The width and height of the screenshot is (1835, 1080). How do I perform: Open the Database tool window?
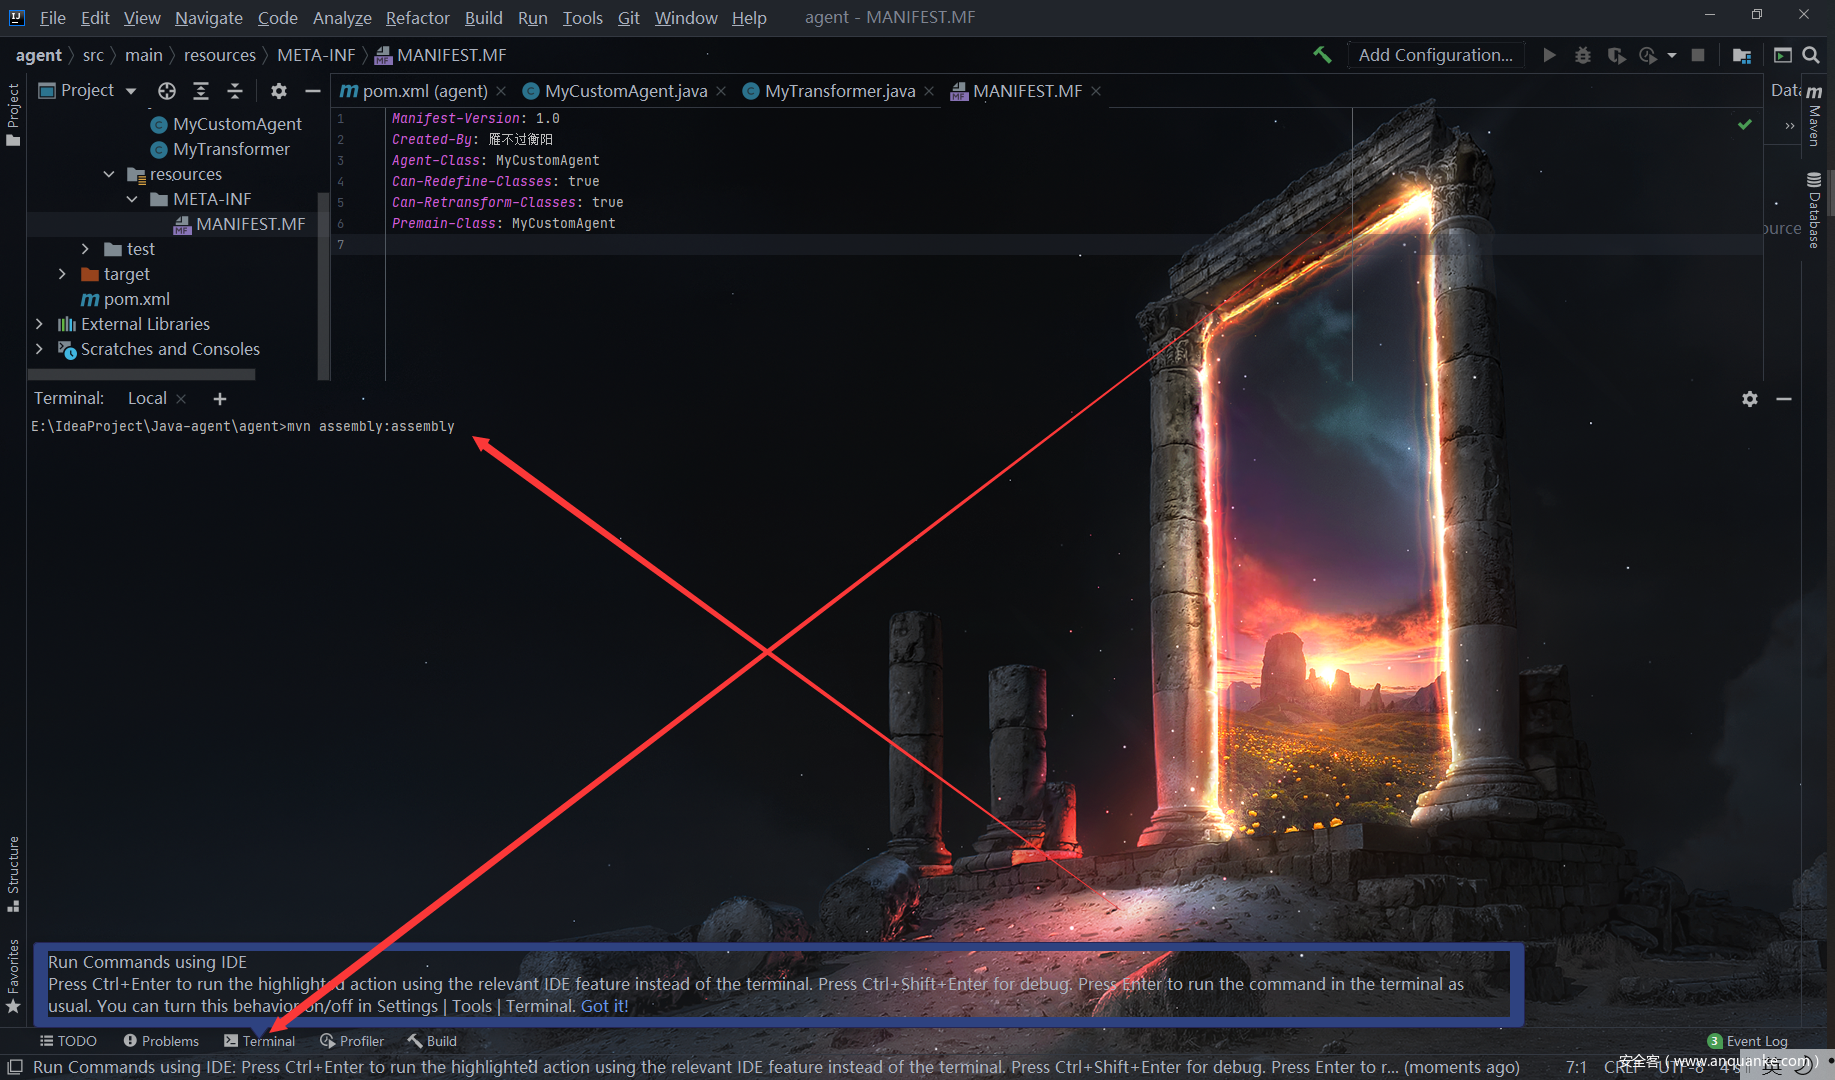point(1814,210)
